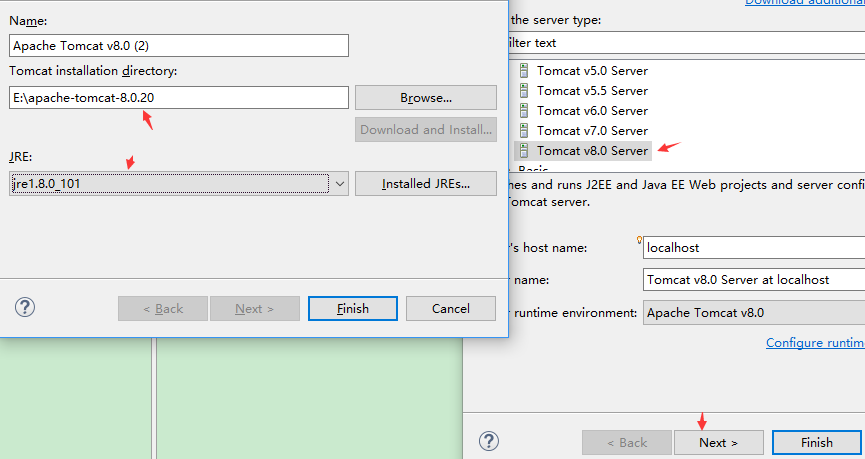Screen dimensions: 865x459
Task: Click the server icon beside Tomcat v7.0 Server
Action: pyautogui.click(x=524, y=131)
